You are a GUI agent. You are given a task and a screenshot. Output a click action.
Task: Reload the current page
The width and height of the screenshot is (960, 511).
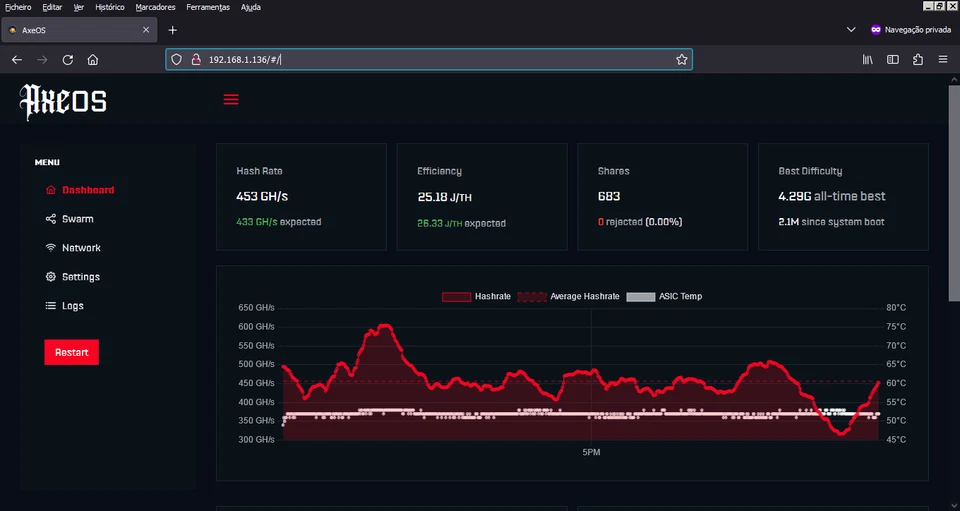[x=68, y=60]
